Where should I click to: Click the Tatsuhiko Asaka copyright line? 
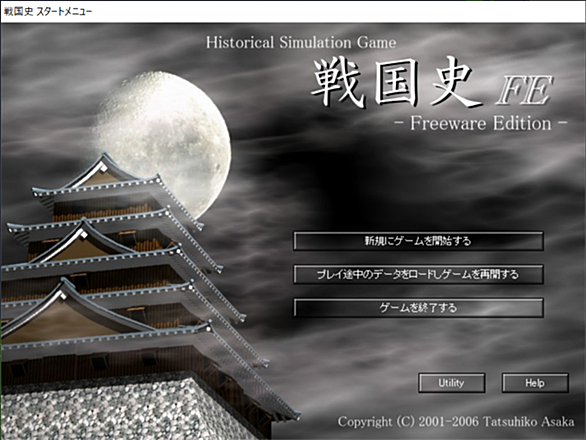coord(456,422)
